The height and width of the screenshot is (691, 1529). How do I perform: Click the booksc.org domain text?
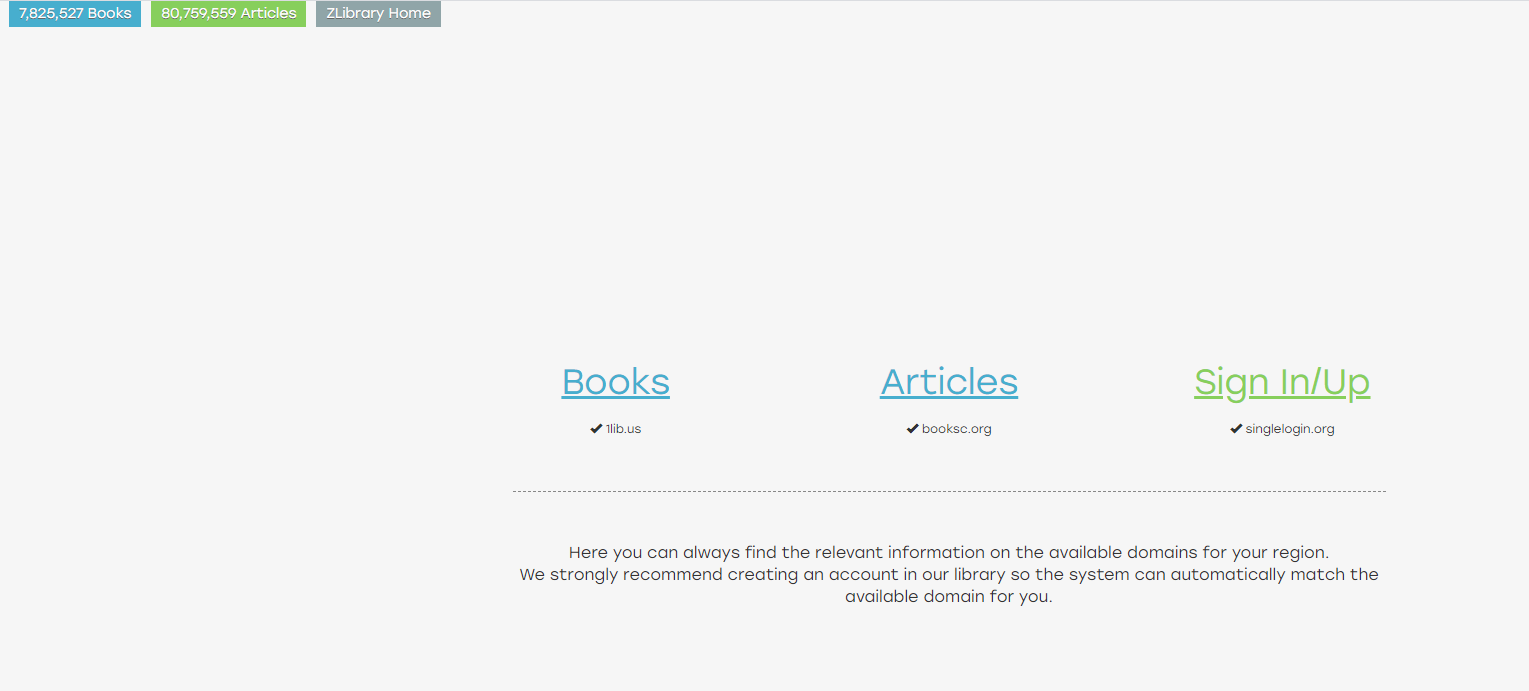957,429
